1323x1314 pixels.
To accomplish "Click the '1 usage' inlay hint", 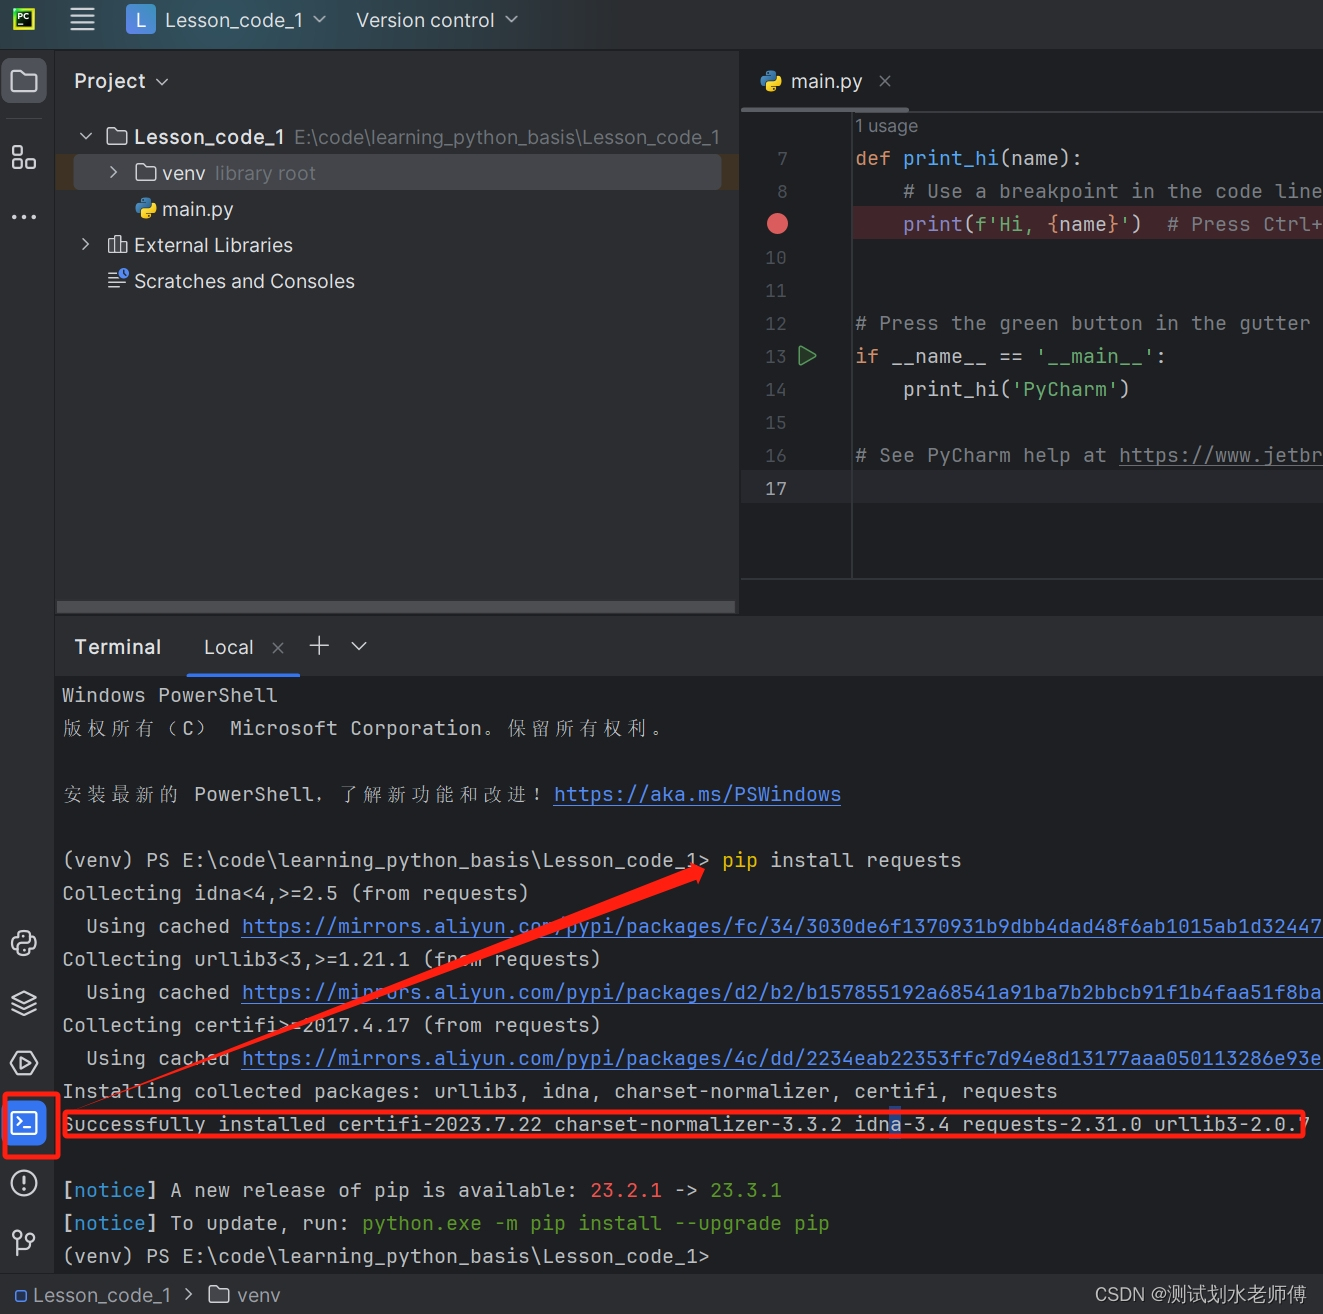I will point(886,126).
